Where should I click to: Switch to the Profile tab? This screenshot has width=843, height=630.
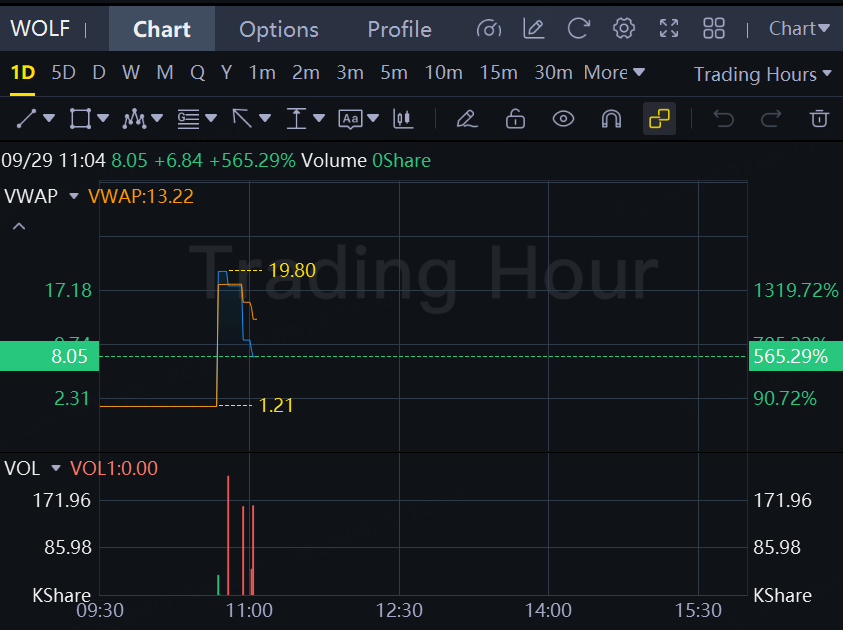tap(399, 29)
